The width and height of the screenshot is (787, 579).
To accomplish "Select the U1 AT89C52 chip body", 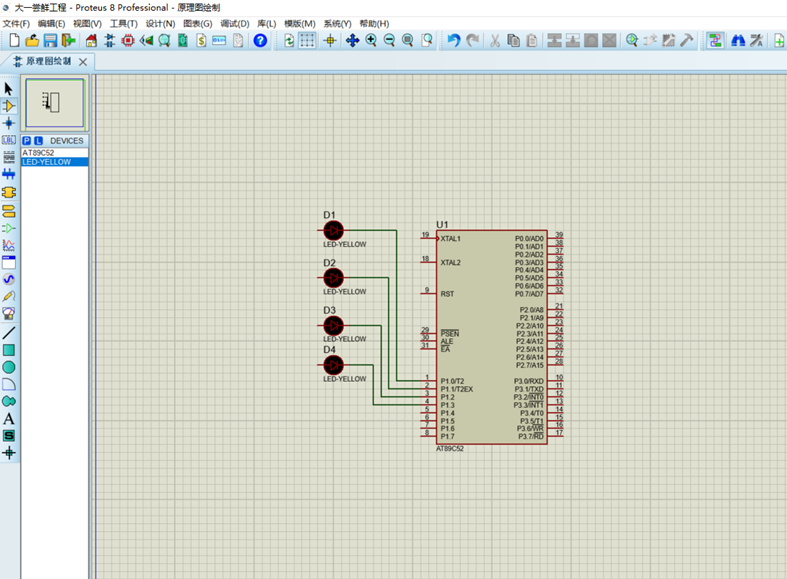I will 491,337.
